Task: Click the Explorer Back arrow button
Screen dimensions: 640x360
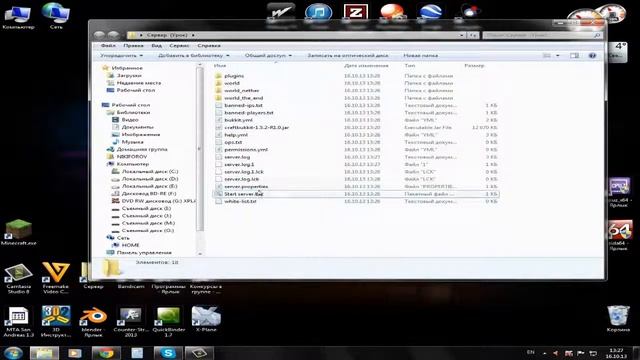Action: tap(99, 35)
